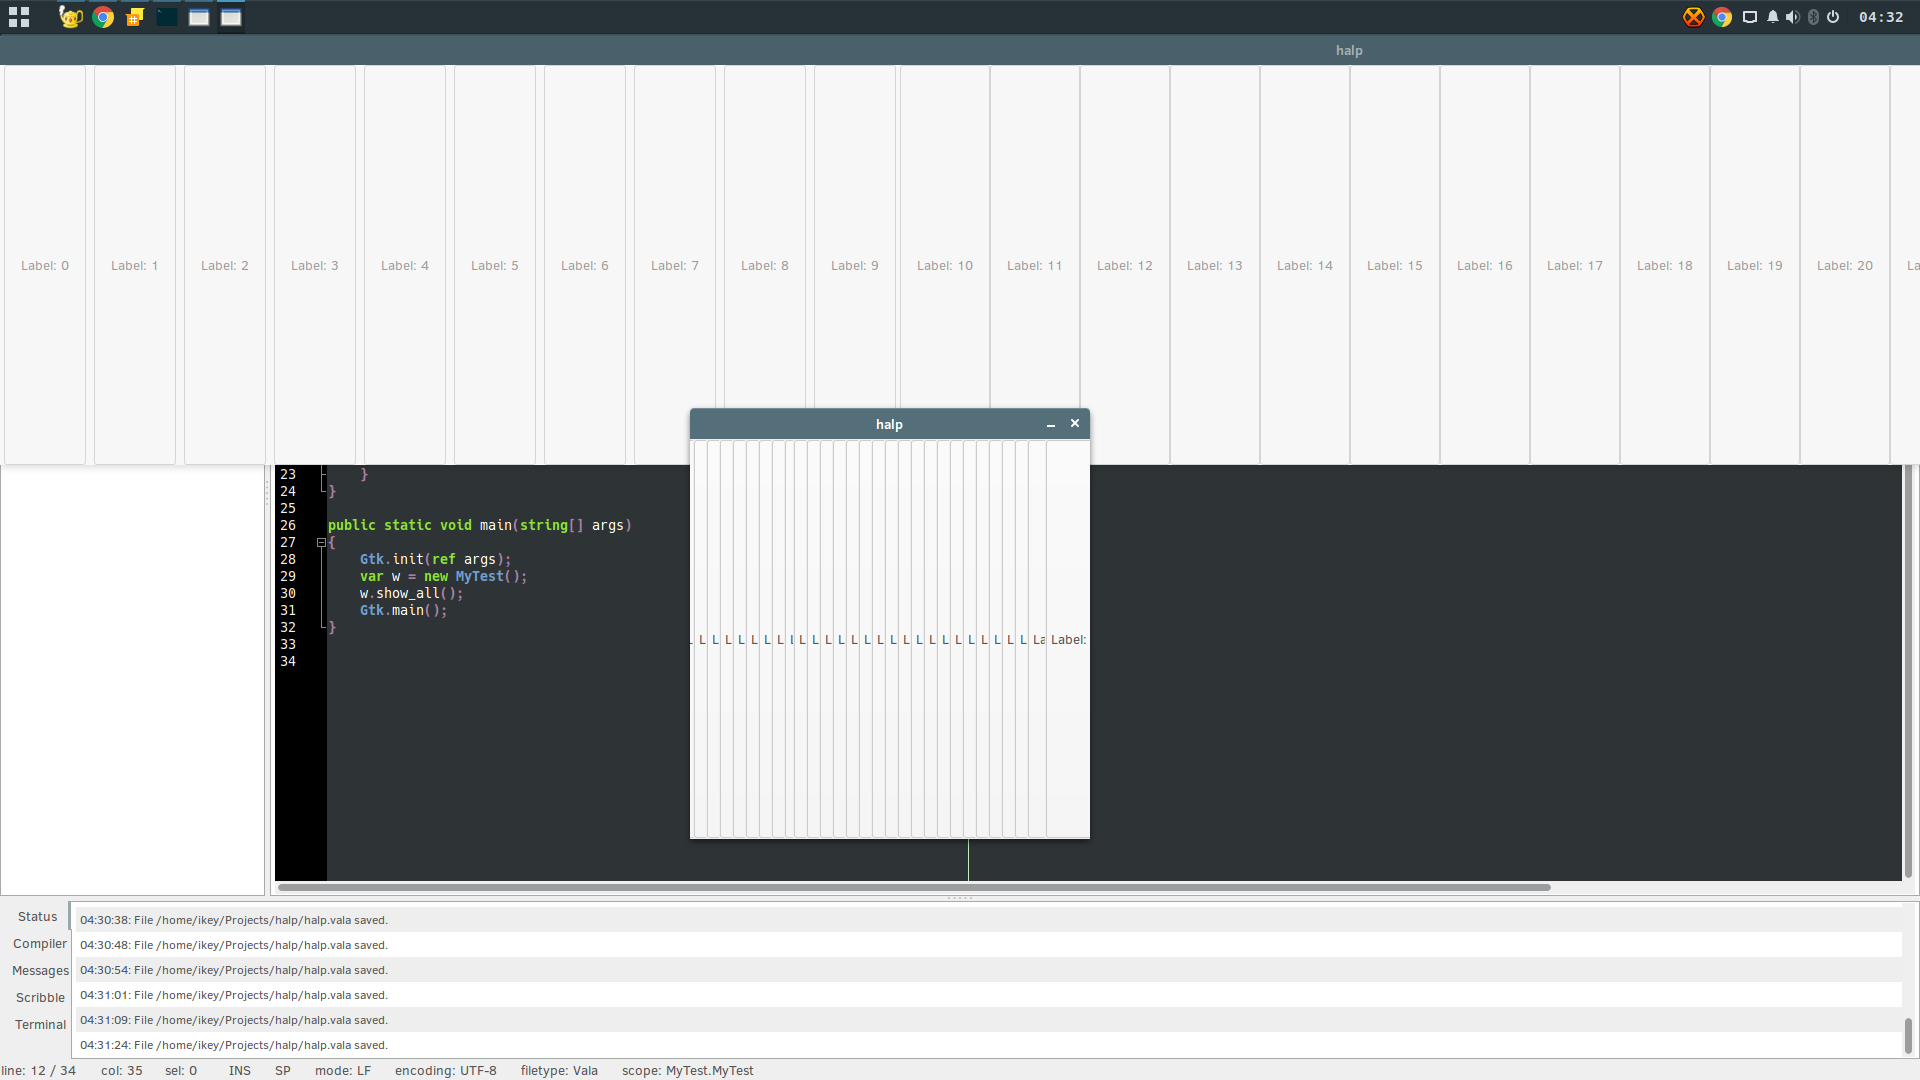Click 'Label: 16' in large halp window
This screenshot has height=1080, width=1920.
tap(1485, 266)
